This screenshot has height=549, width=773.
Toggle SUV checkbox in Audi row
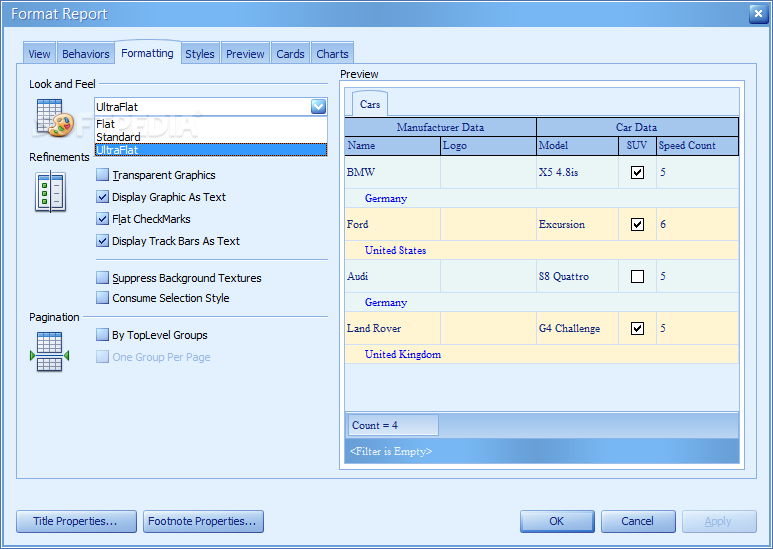[637, 276]
